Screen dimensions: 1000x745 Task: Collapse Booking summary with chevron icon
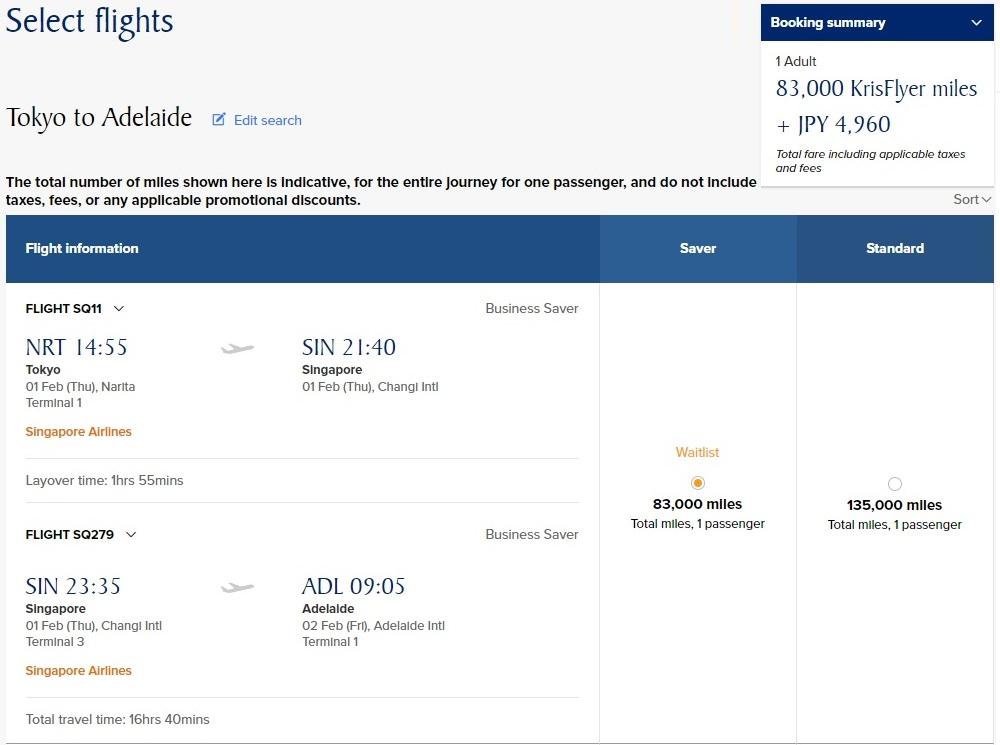tap(976, 23)
